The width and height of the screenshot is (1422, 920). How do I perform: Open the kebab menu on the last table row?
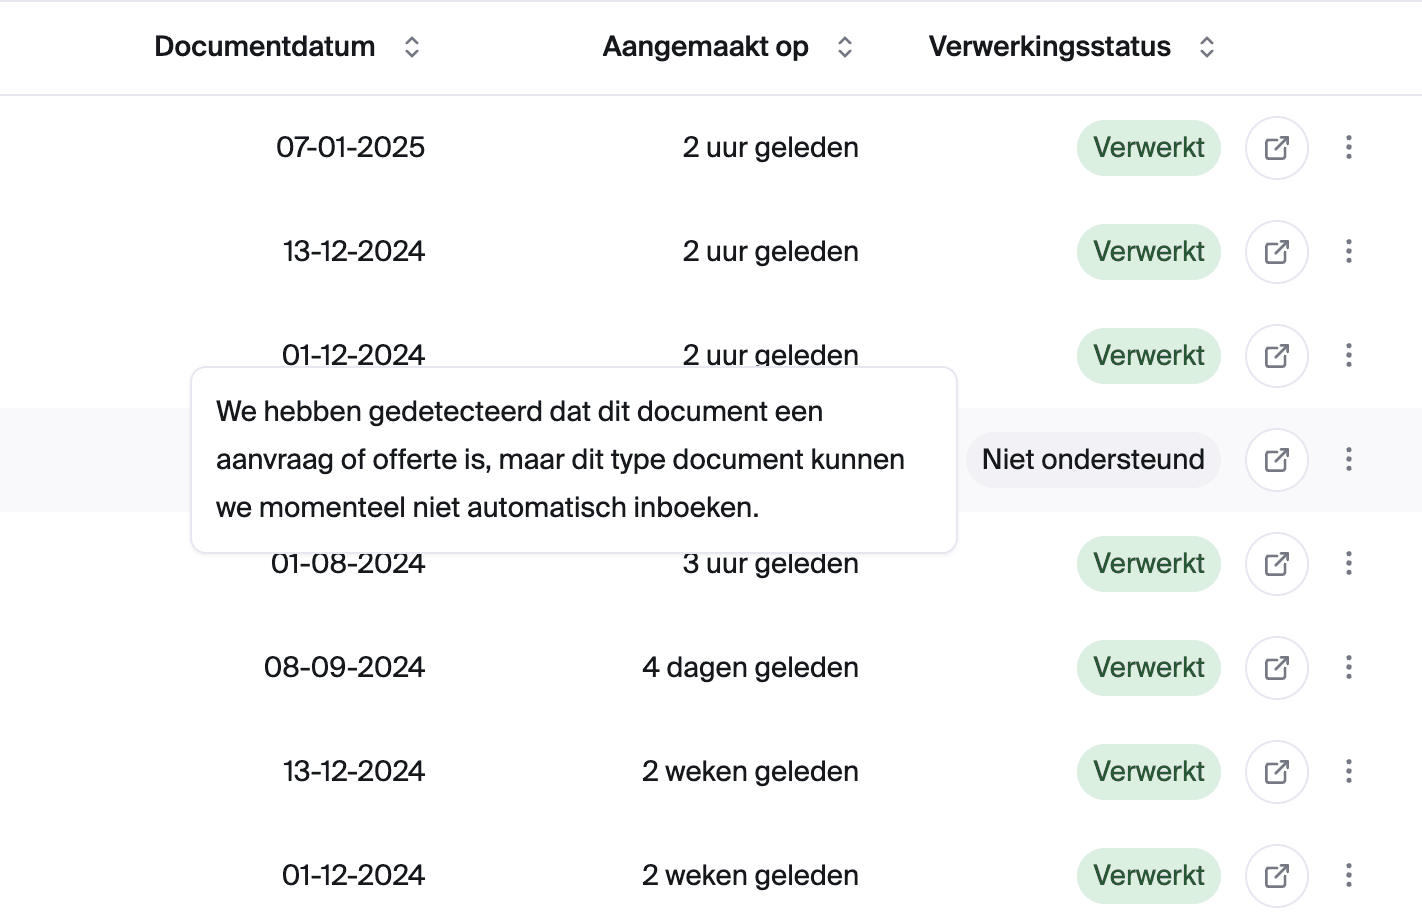pos(1348,875)
